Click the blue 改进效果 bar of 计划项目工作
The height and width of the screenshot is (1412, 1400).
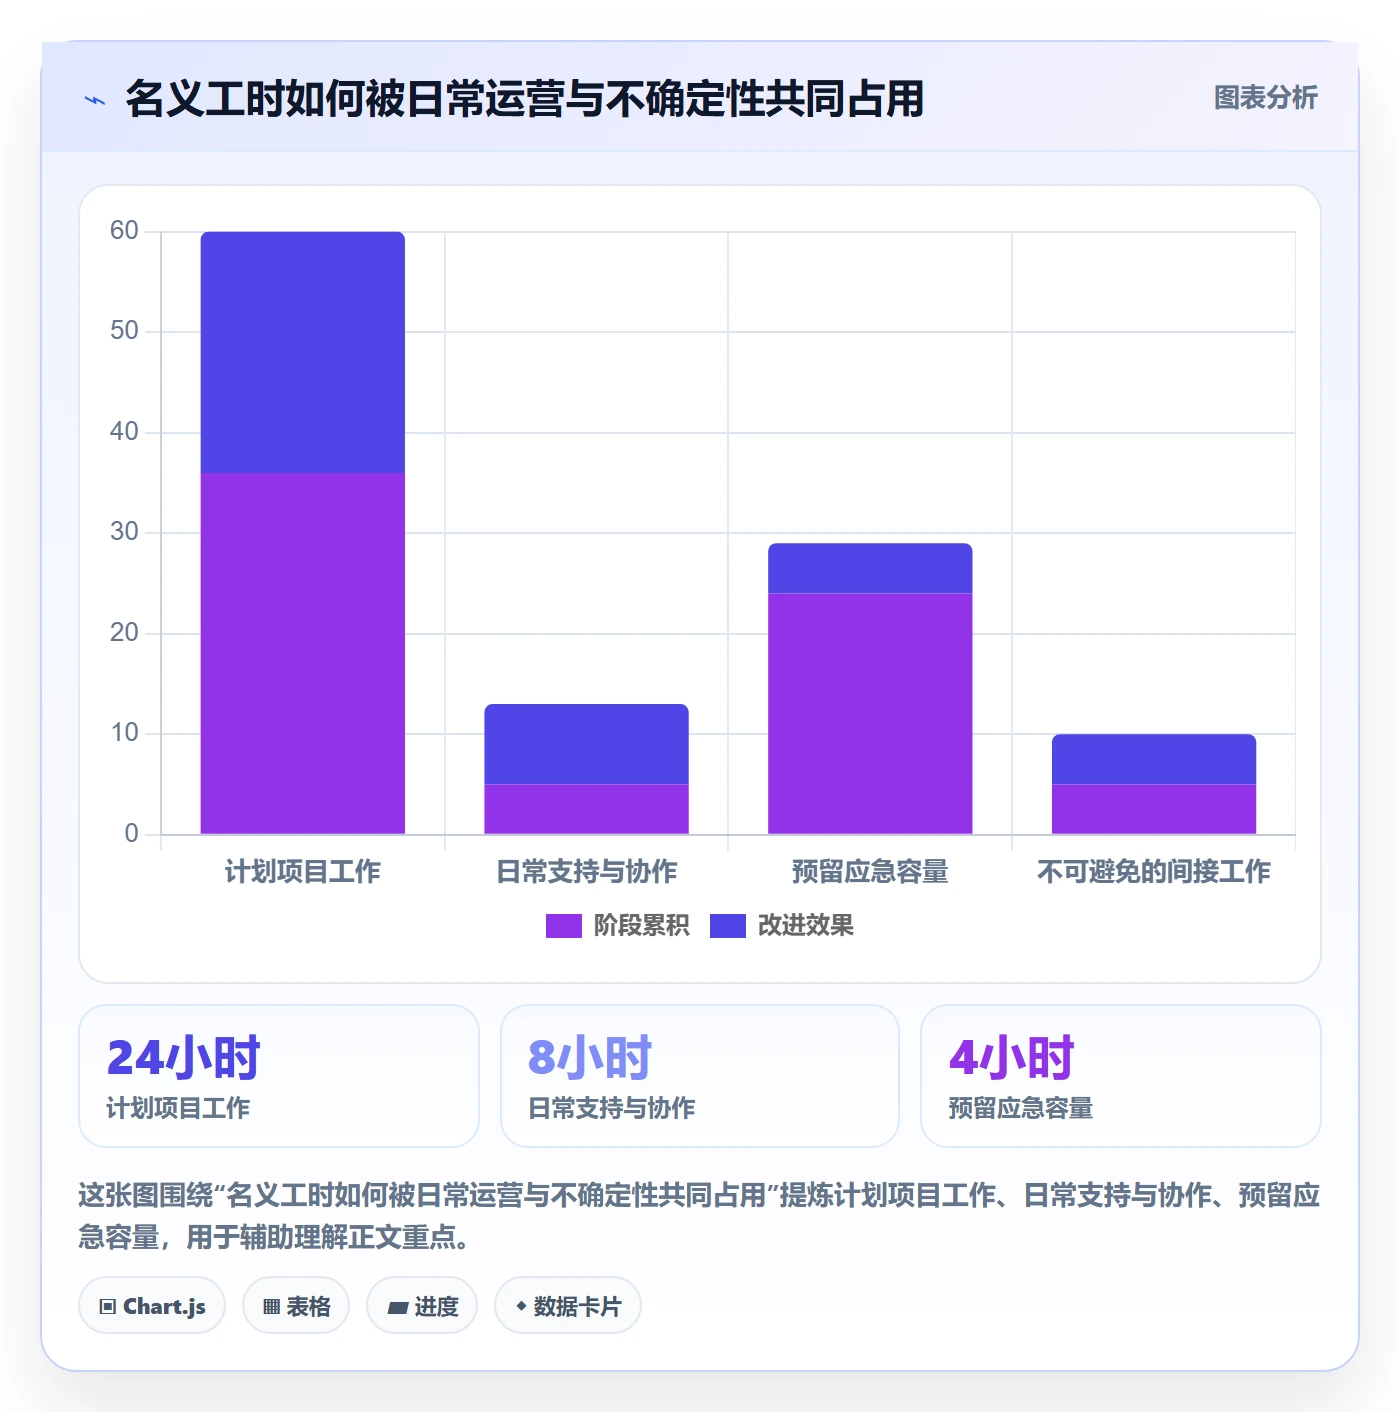(303, 352)
